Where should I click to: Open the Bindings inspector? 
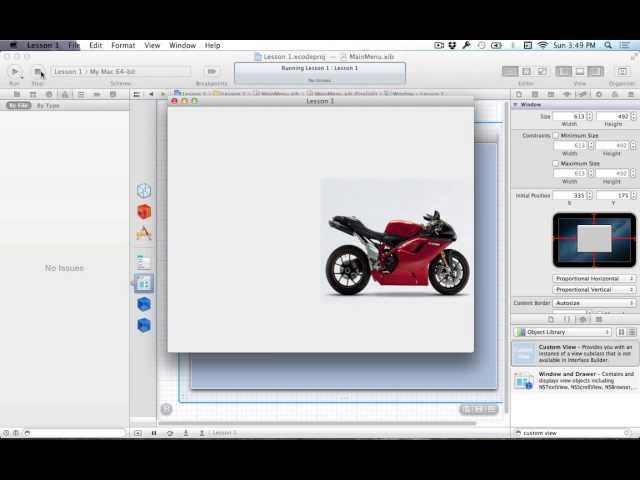(x=615, y=94)
